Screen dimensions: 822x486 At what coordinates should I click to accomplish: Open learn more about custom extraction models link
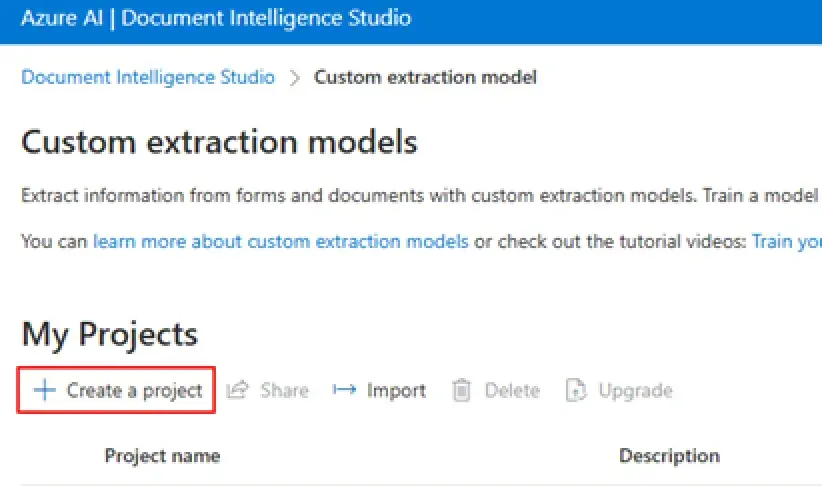(280, 242)
